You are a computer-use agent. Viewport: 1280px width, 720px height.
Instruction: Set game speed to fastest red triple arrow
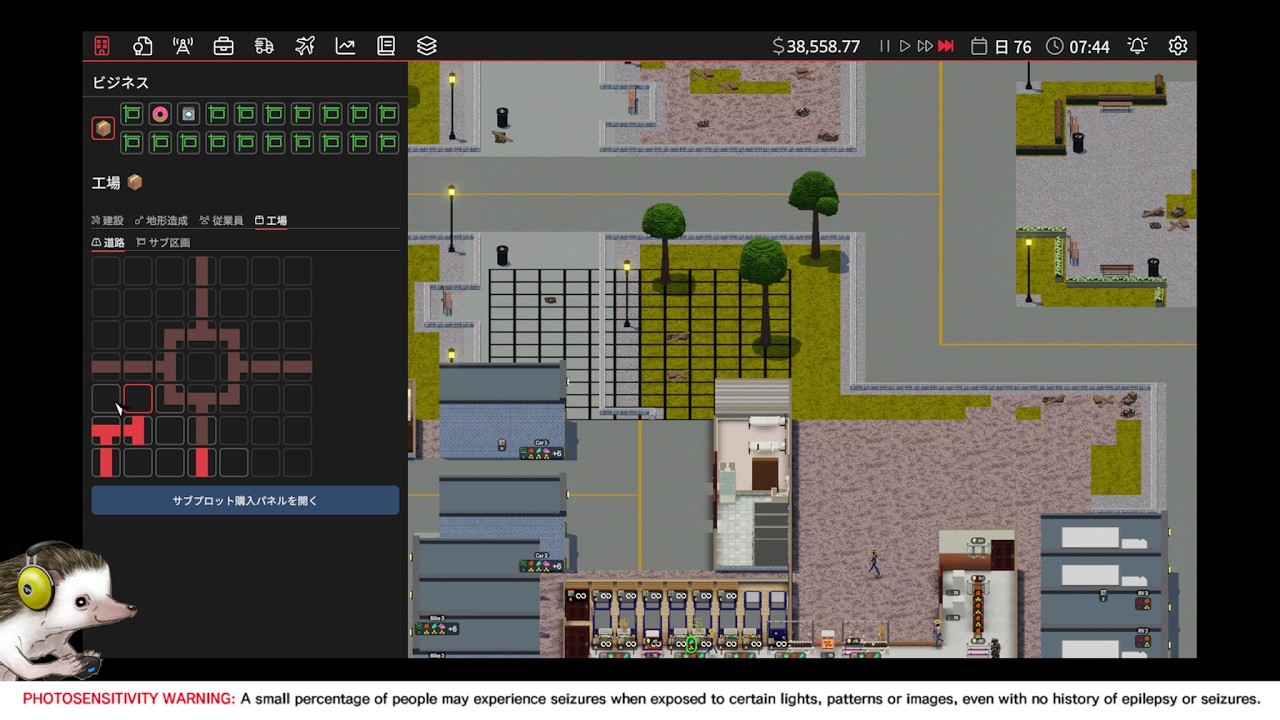(946, 46)
